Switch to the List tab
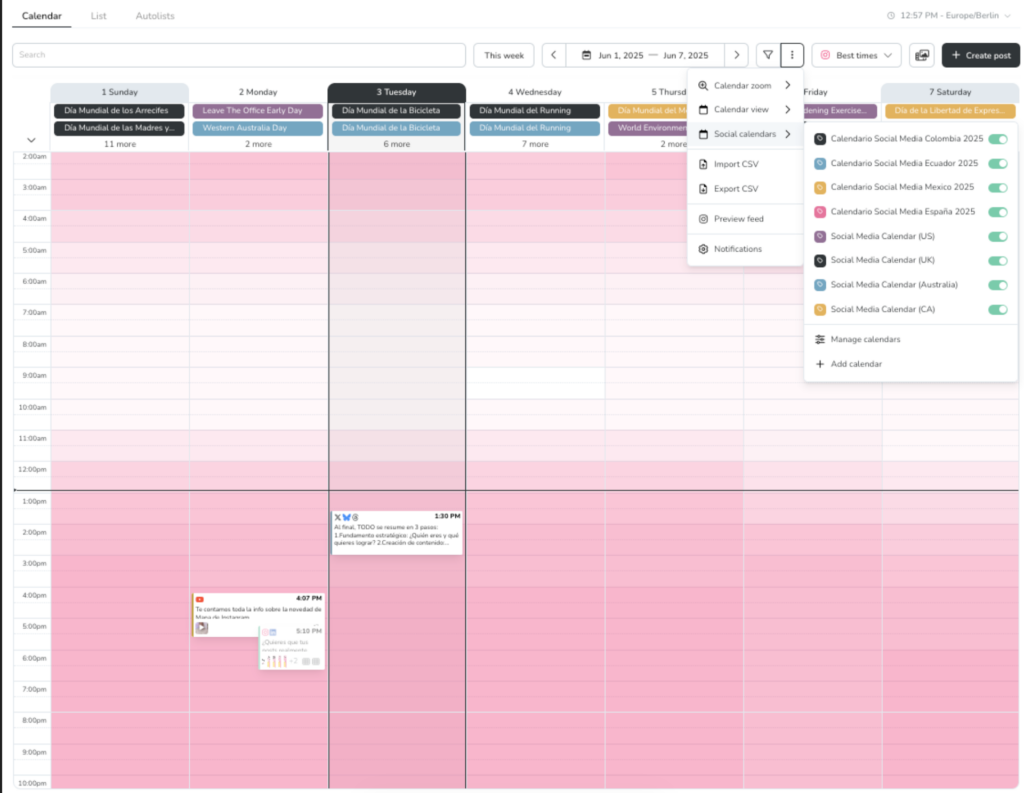The width and height of the screenshot is (1024, 793). point(98,16)
